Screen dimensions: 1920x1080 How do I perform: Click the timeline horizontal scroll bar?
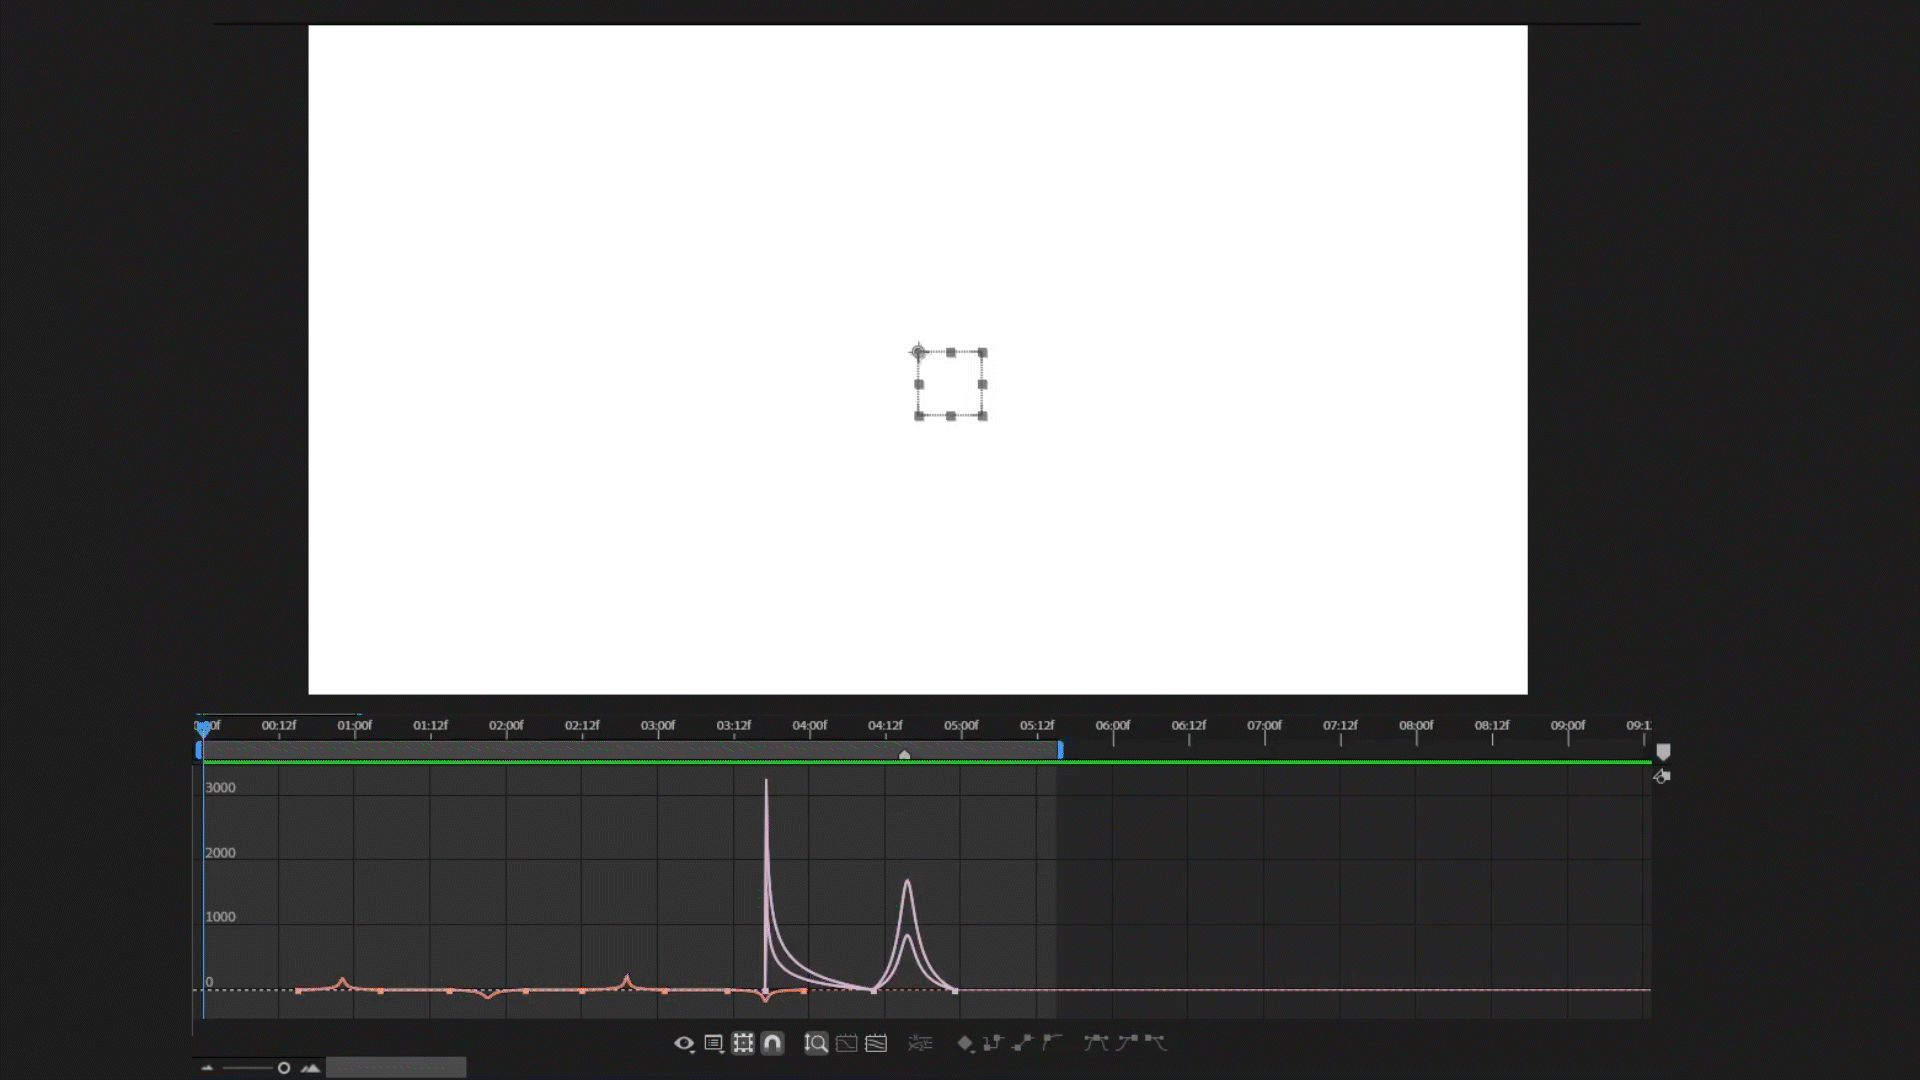(396, 1068)
